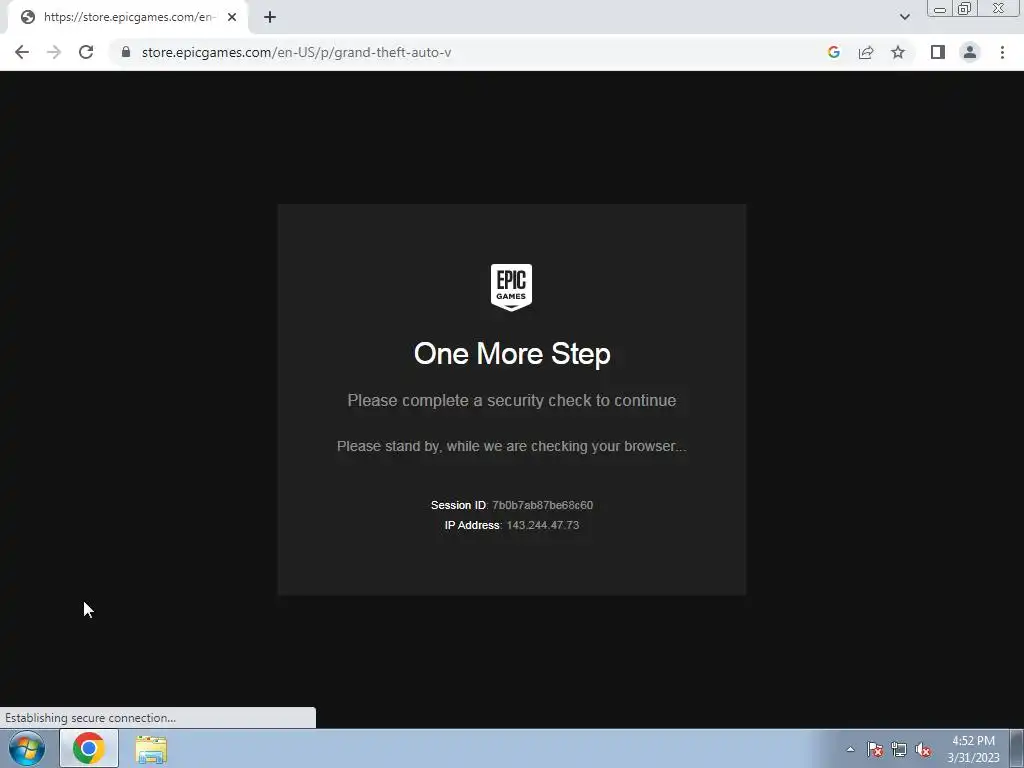
Task: Reload the current page
Action: pyautogui.click(x=86, y=52)
